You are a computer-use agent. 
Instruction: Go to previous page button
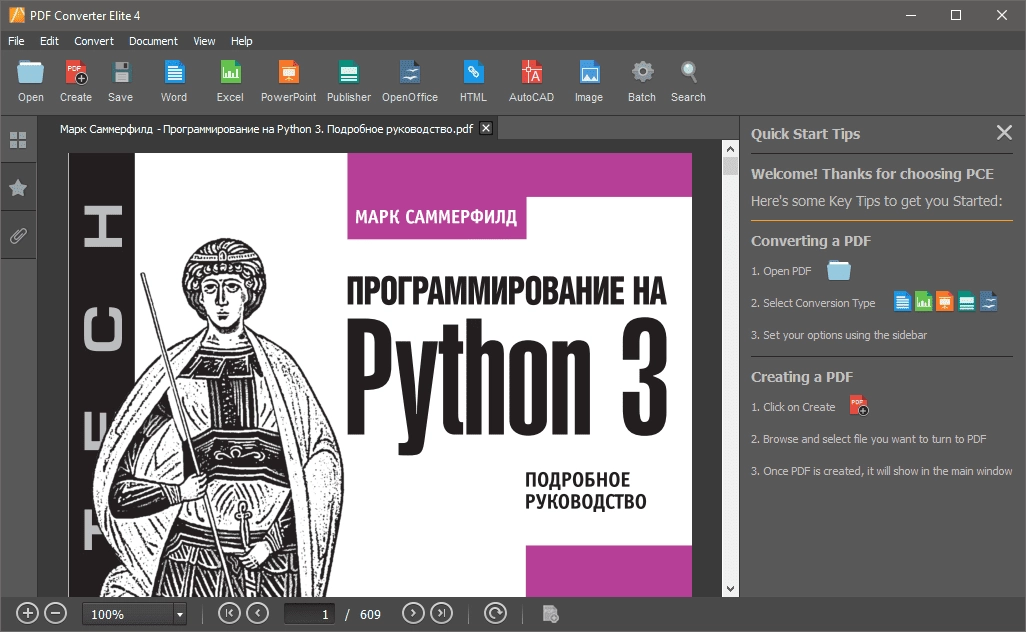click(257, 613)
